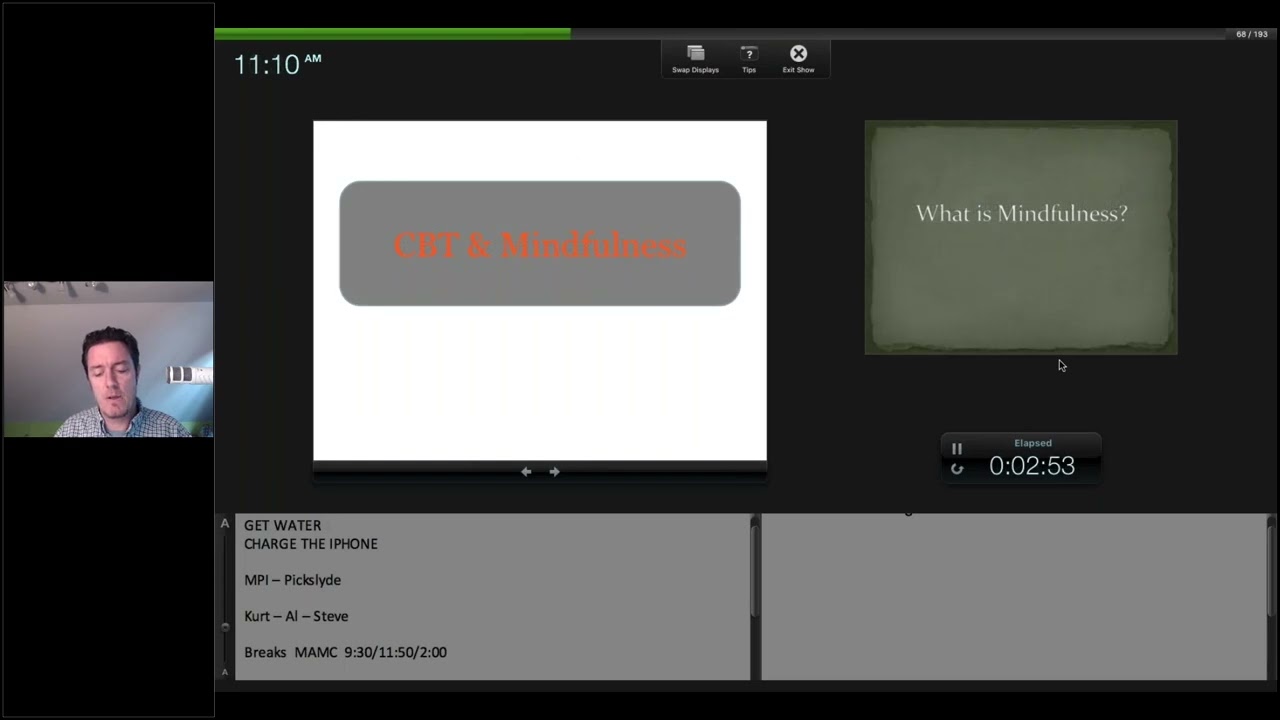1280x720 pixels.
Task: Click the Breaks MAMC 9:30/11:50/2:00 note
Action: 346,652
